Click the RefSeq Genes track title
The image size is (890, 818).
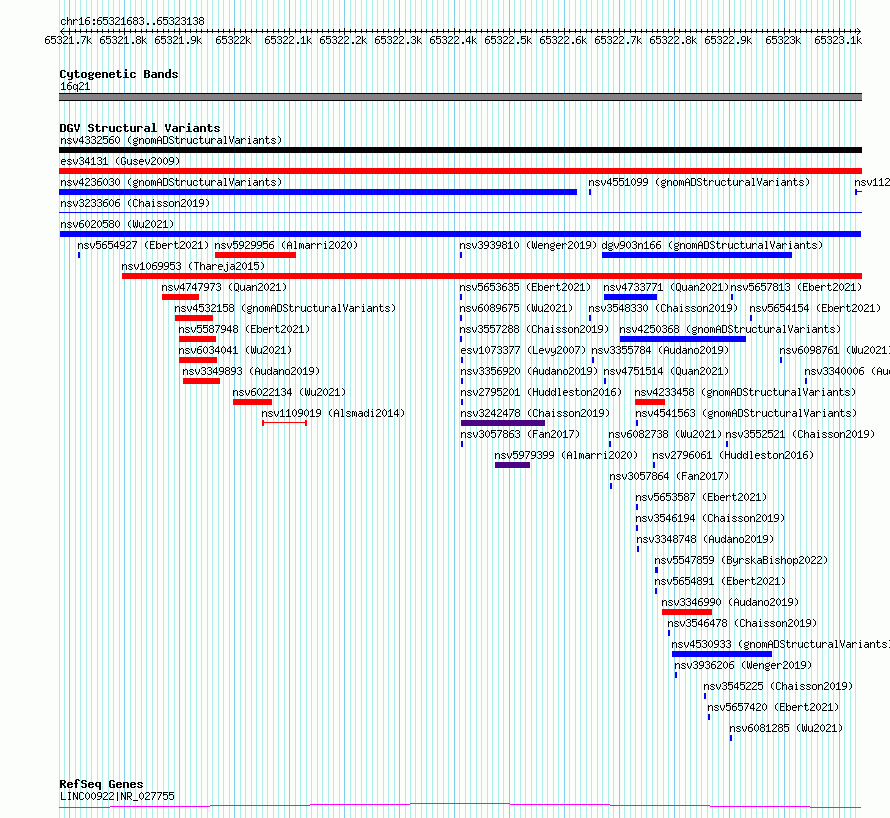[101, 785]
